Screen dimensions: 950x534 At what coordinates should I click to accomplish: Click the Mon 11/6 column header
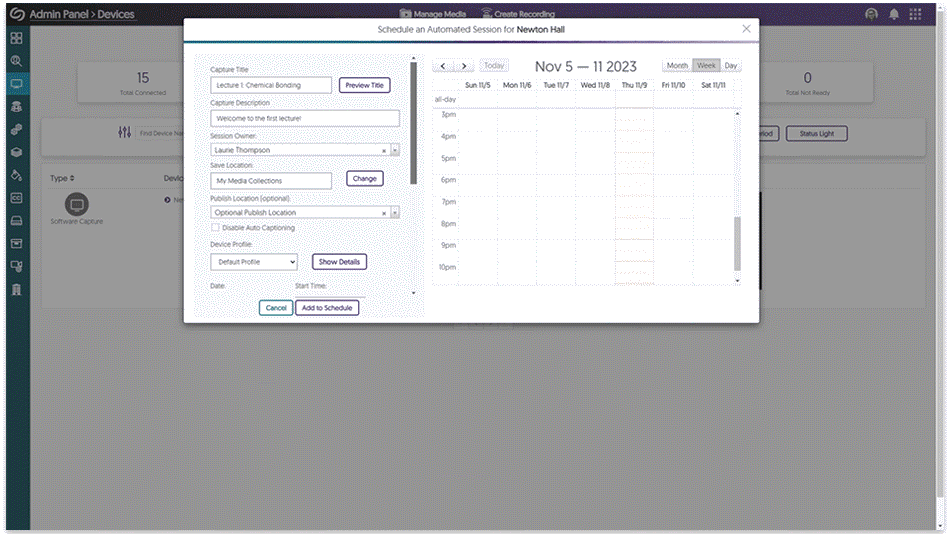517,85
